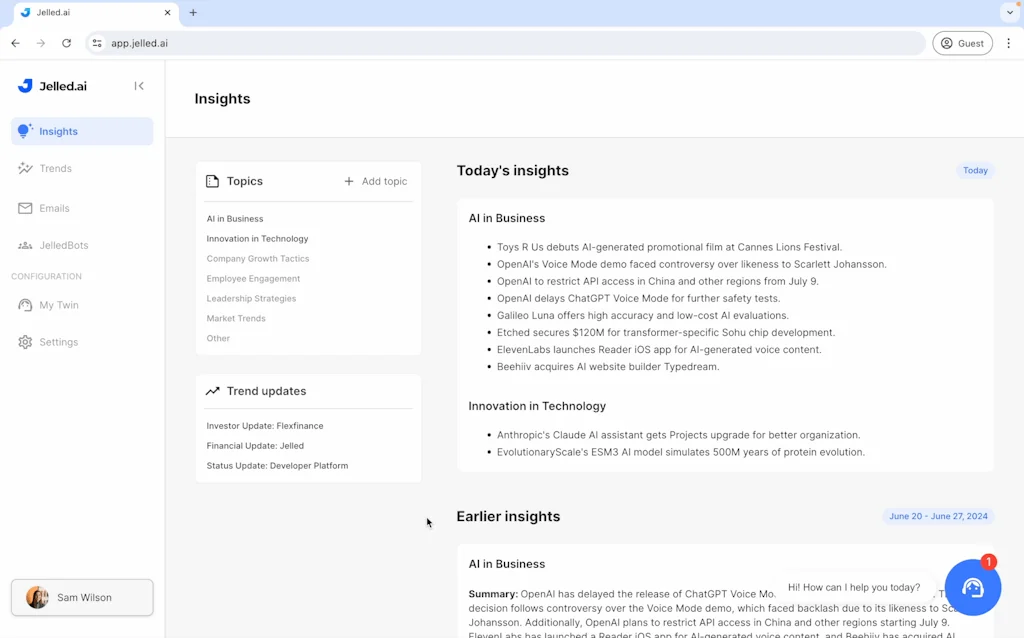Select the AI in Business topic
Image resolution: width=1024 pixels, height=638 pixels.
click(234, 218)
